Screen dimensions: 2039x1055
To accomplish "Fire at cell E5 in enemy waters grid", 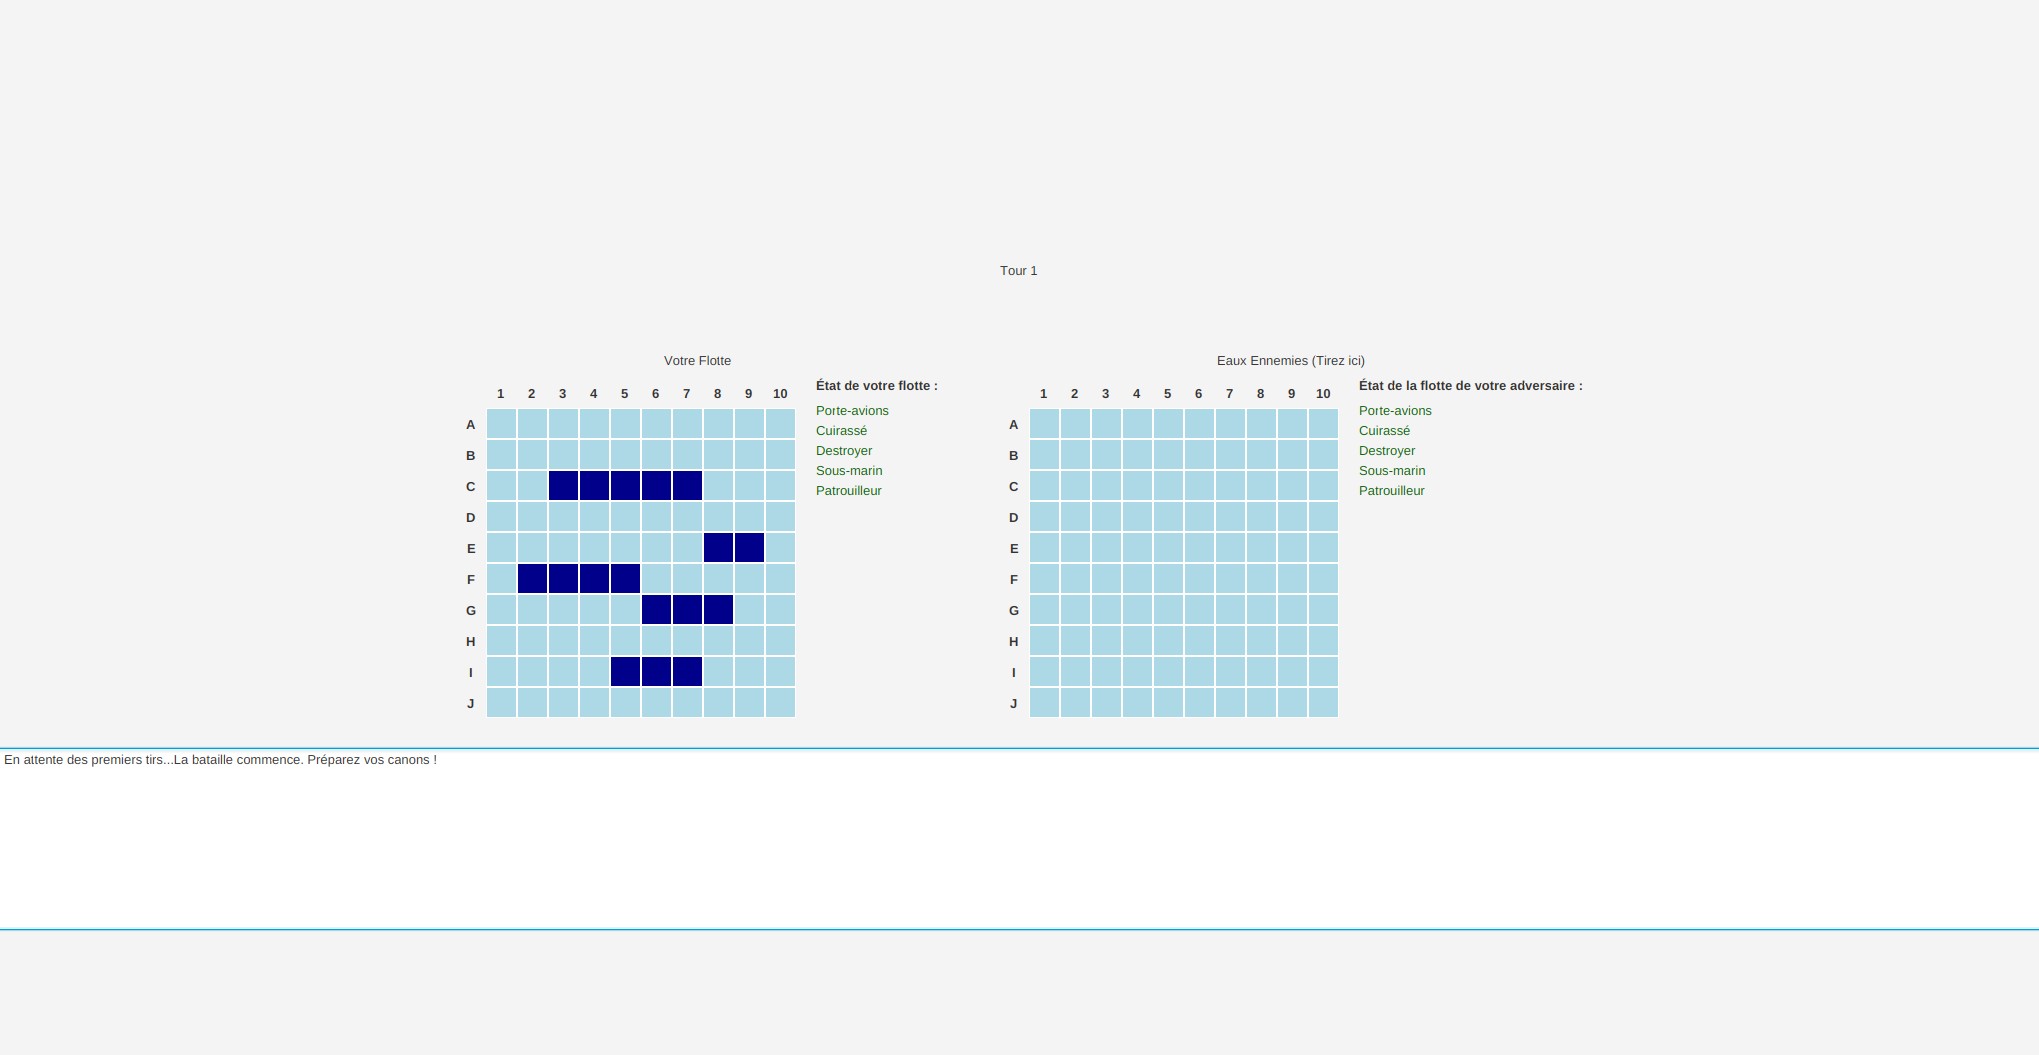I will click(x=1168, y=548).
